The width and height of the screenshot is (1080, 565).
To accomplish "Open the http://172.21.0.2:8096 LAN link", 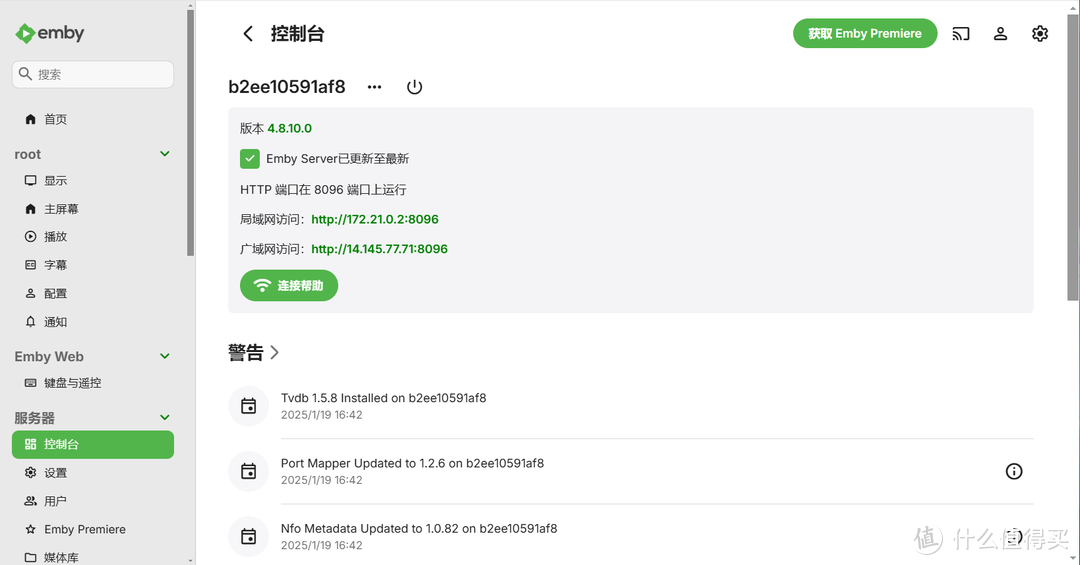I will click(x=375, y=219).
